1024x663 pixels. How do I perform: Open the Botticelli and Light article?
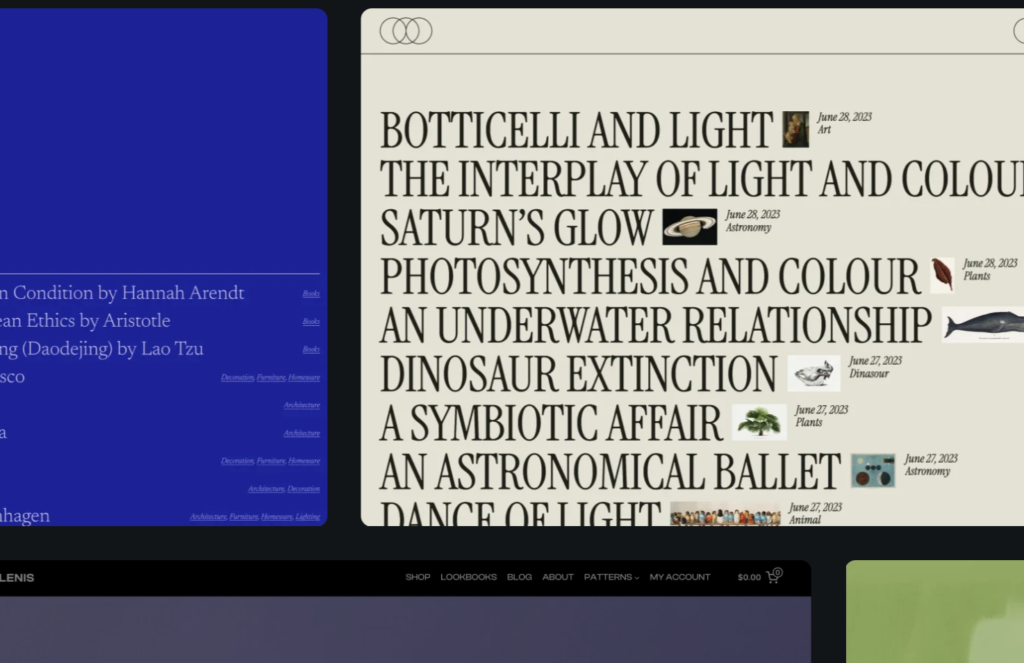point(577,131)
